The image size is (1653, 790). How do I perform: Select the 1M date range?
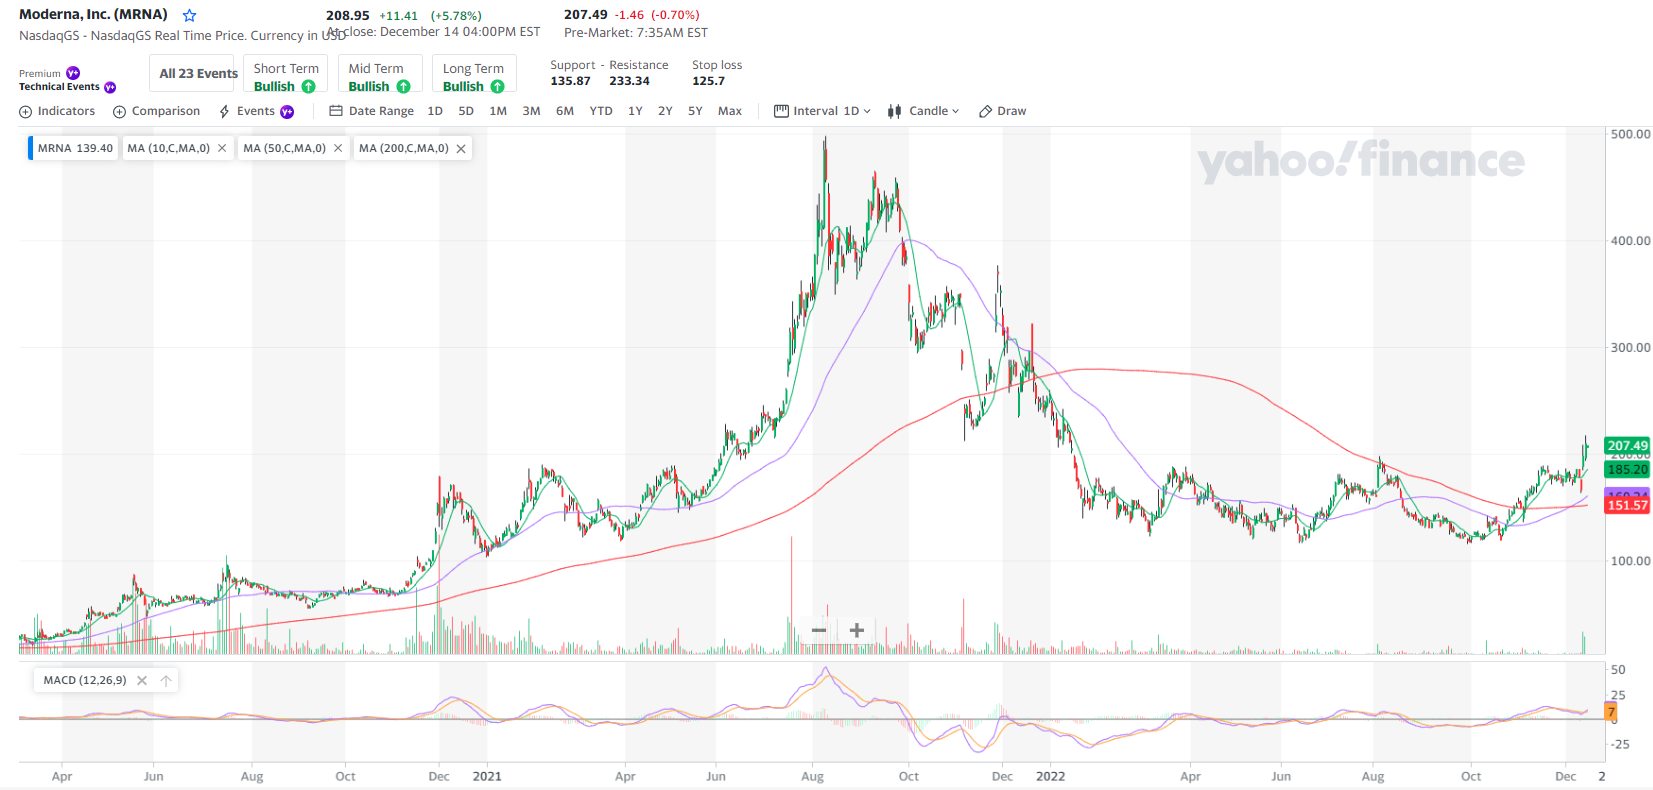[498, 111]
